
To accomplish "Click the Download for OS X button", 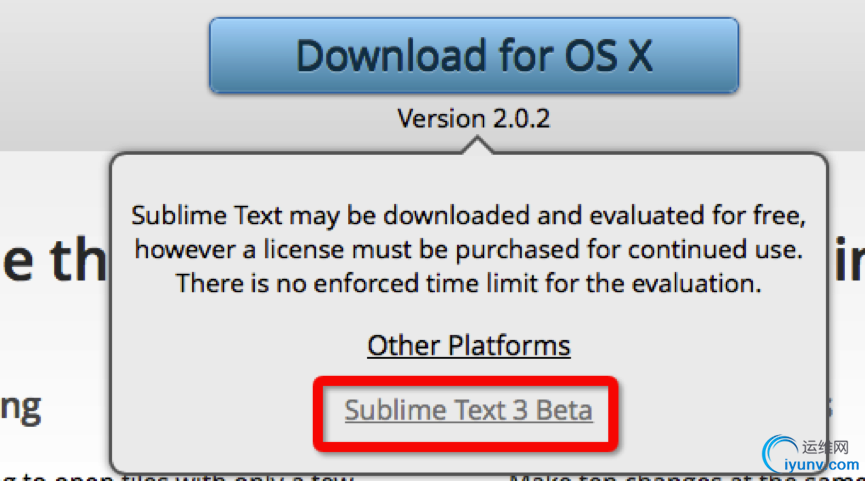I will coord(474,55).
